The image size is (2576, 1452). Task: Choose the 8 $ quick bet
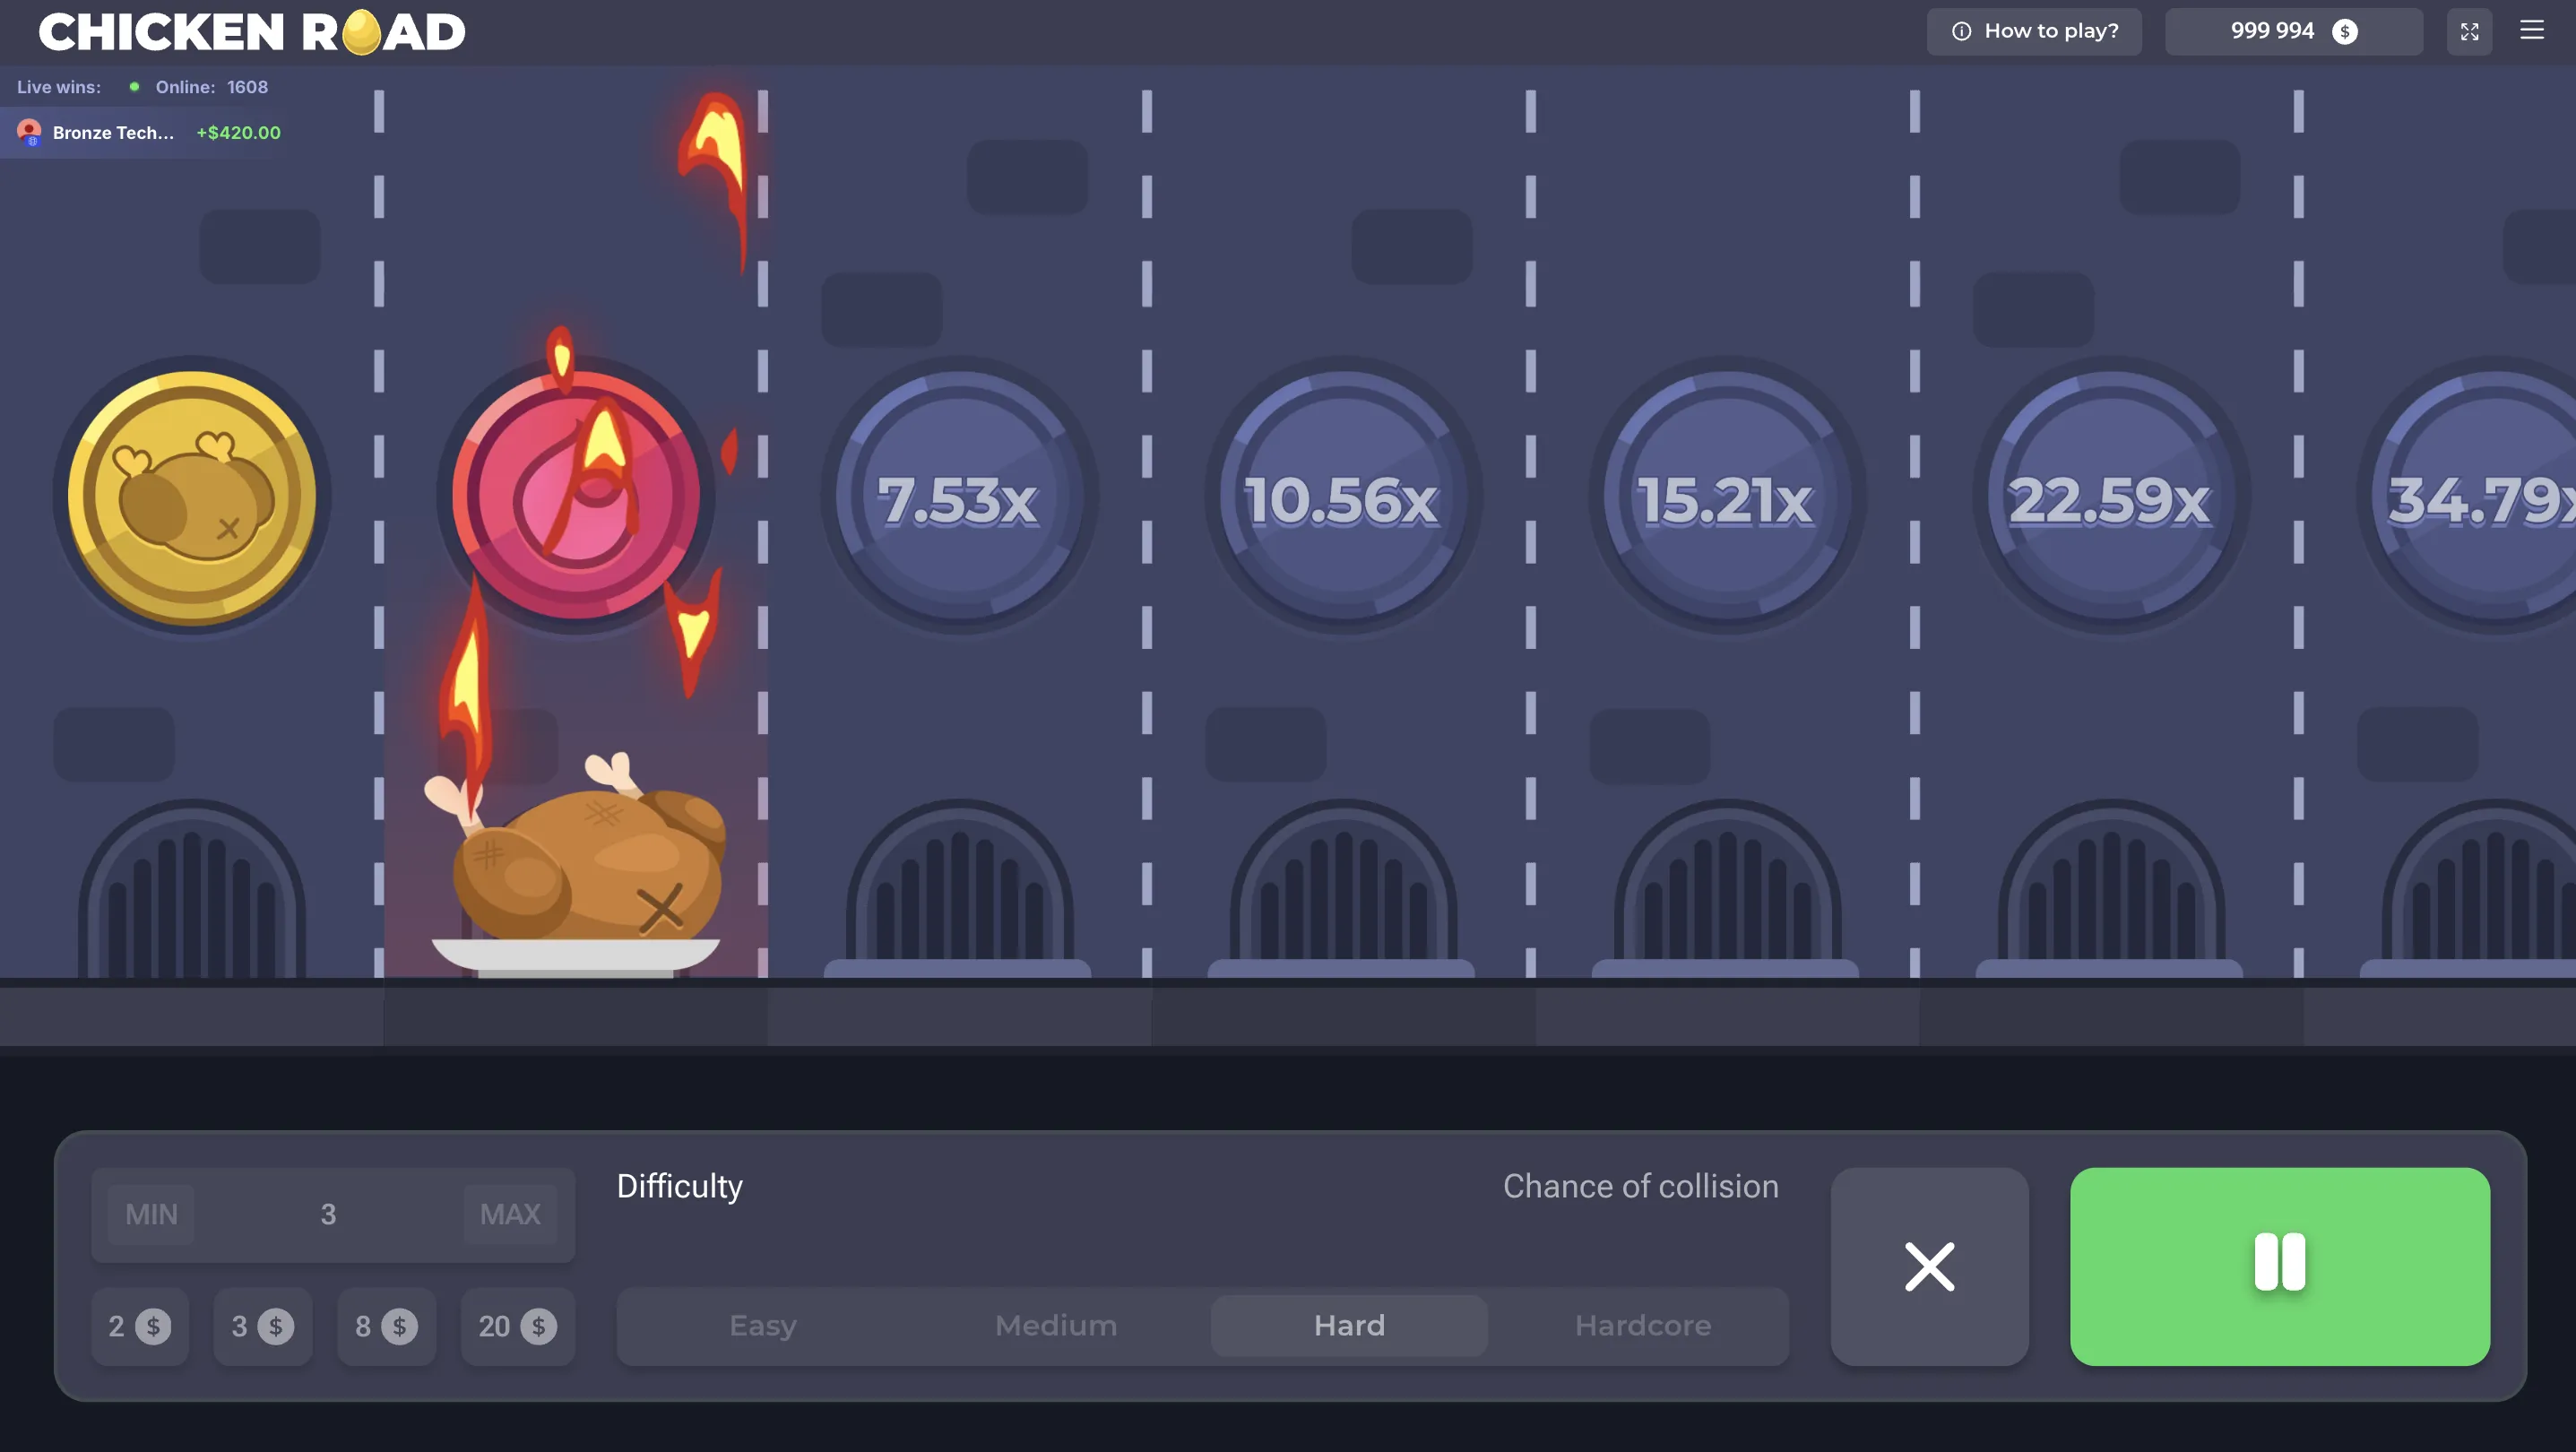tap(387, 1326)
